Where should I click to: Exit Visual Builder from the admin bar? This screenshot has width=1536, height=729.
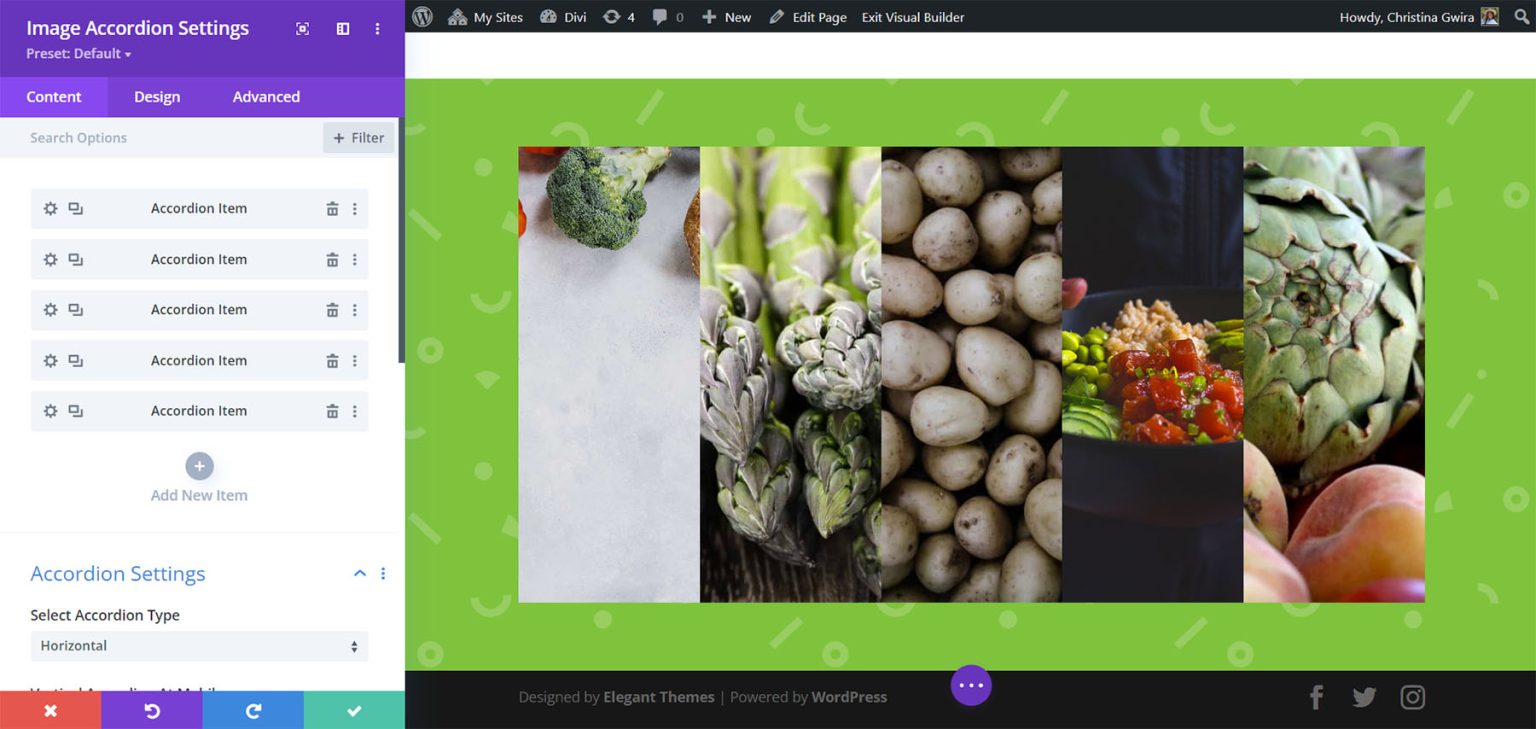(x=912, y=16)
